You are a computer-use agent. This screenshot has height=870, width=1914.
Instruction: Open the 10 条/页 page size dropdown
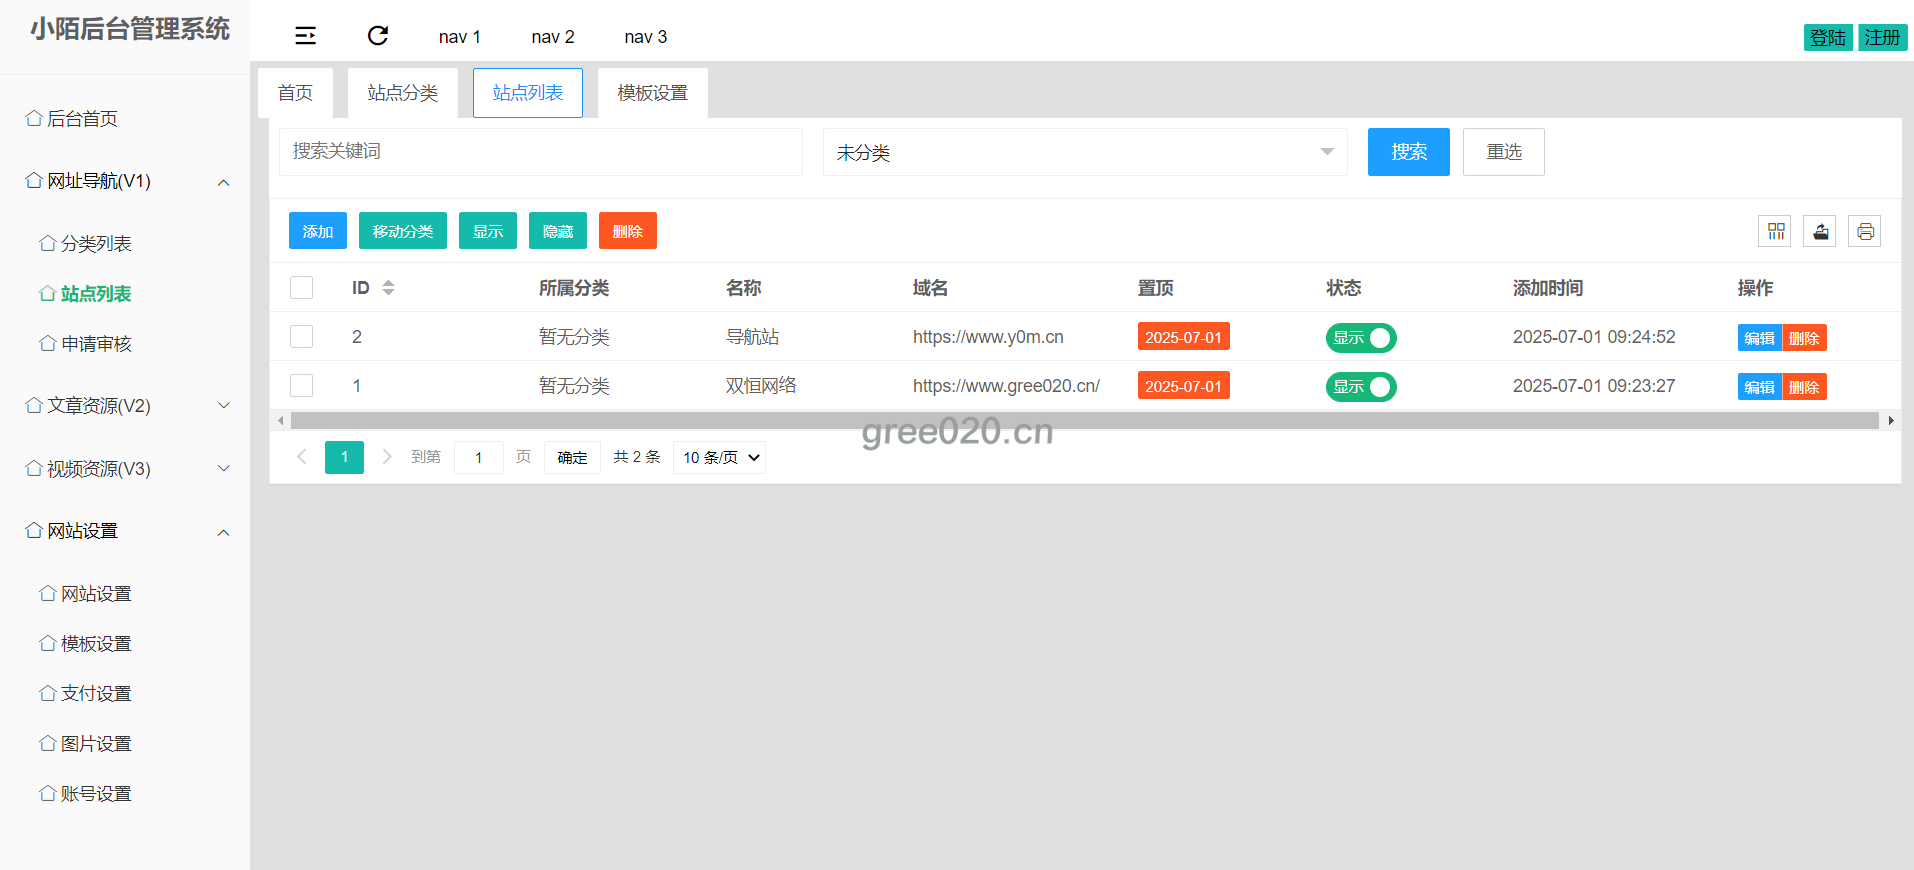[719, 457]
